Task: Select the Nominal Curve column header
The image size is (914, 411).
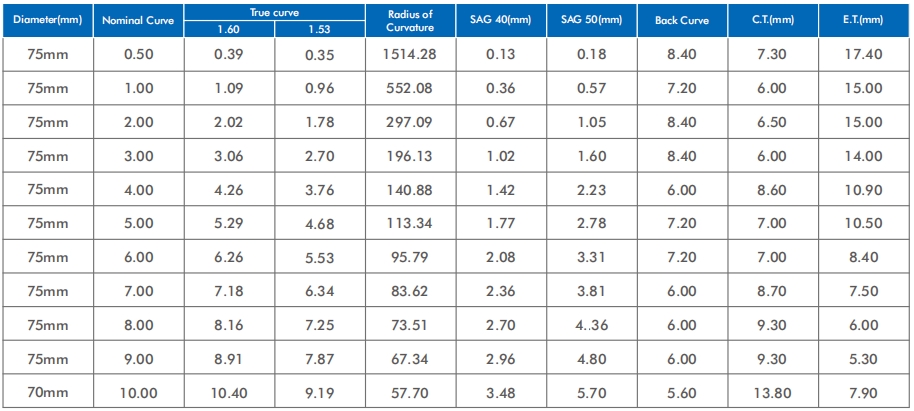Action: (138, 20)
